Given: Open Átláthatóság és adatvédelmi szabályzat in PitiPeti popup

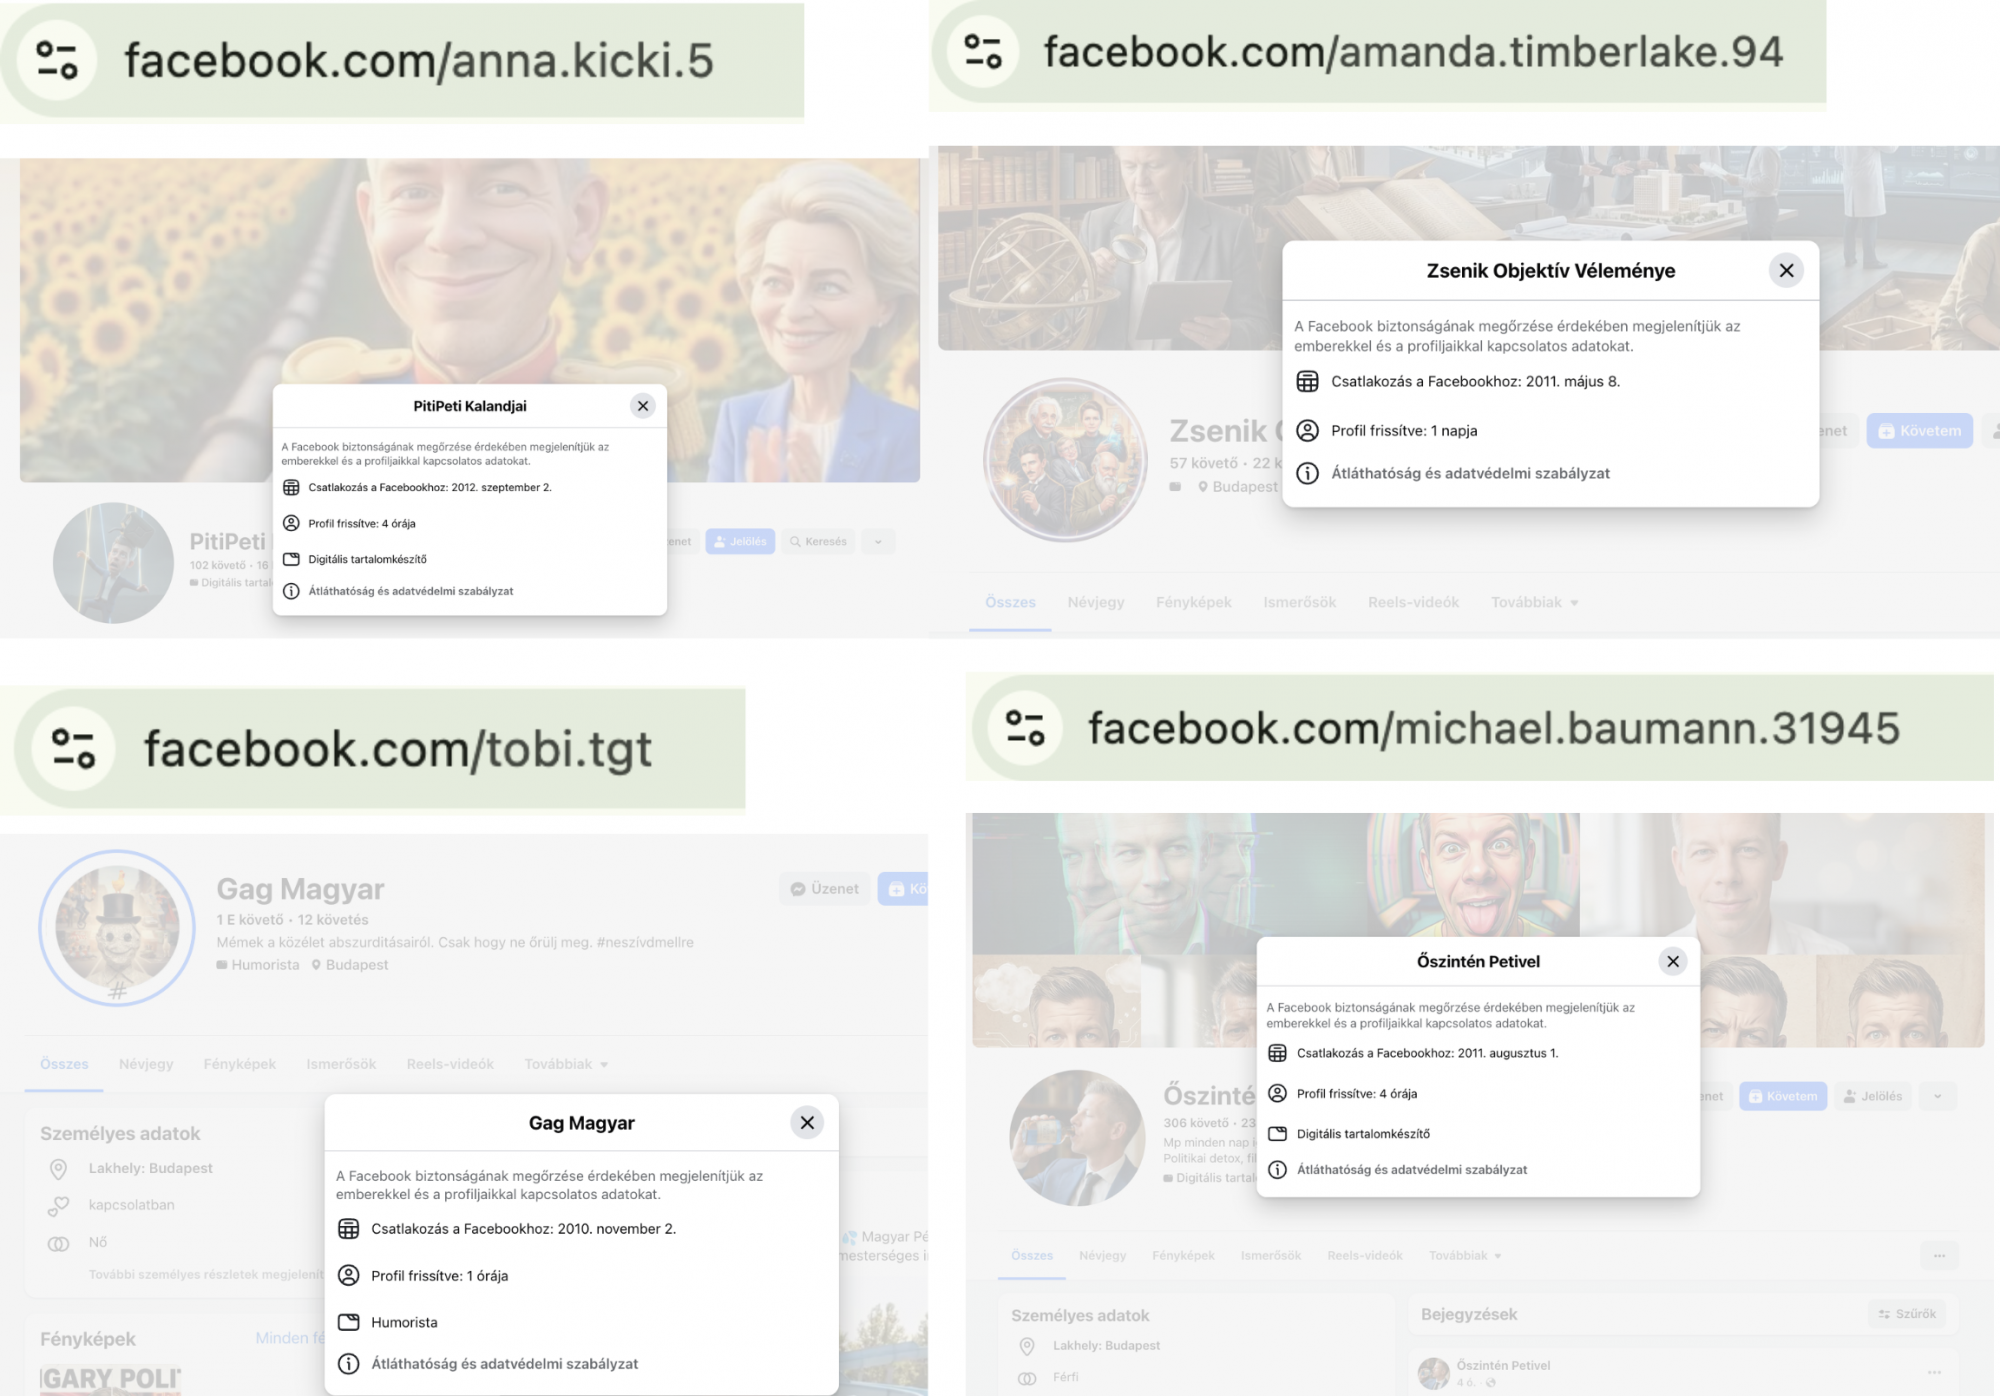Looking at the screenshot, I should [410, 591].
